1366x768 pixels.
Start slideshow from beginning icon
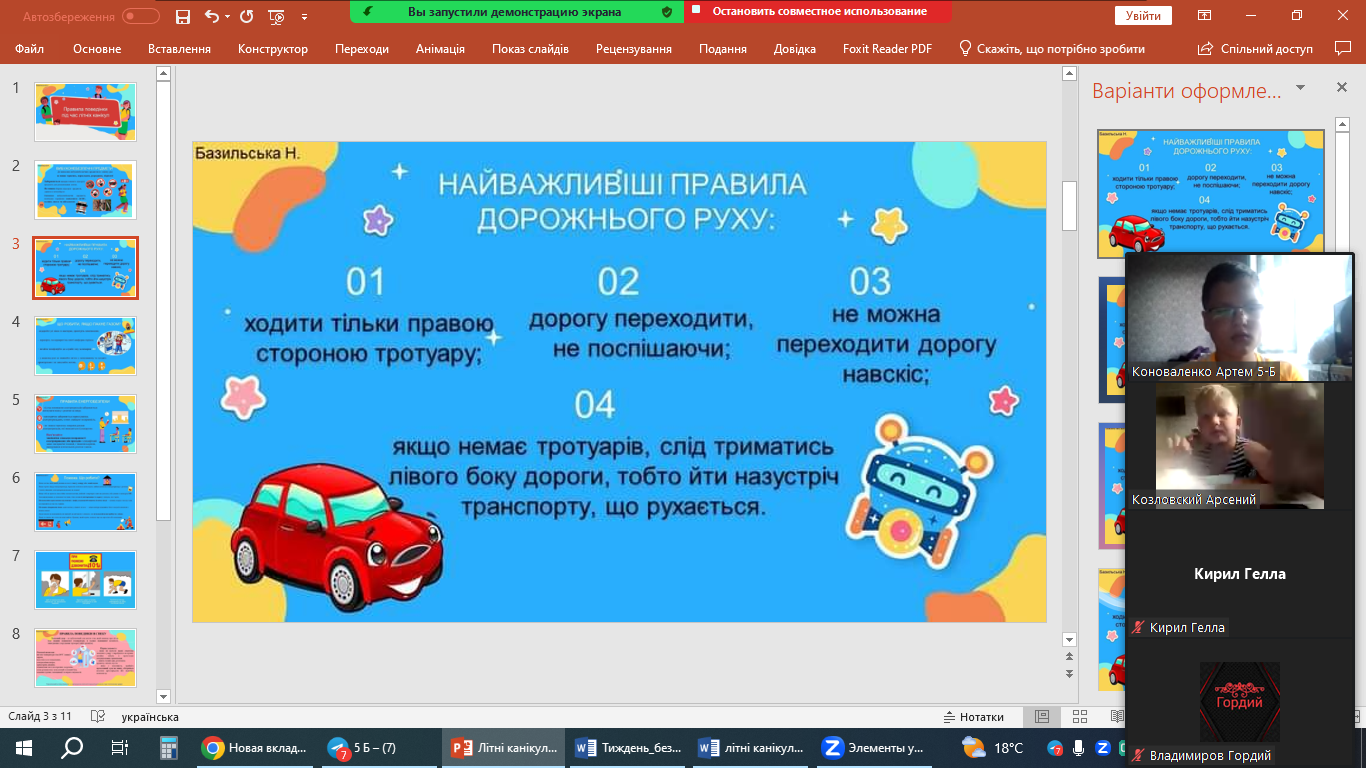point(277,17)
